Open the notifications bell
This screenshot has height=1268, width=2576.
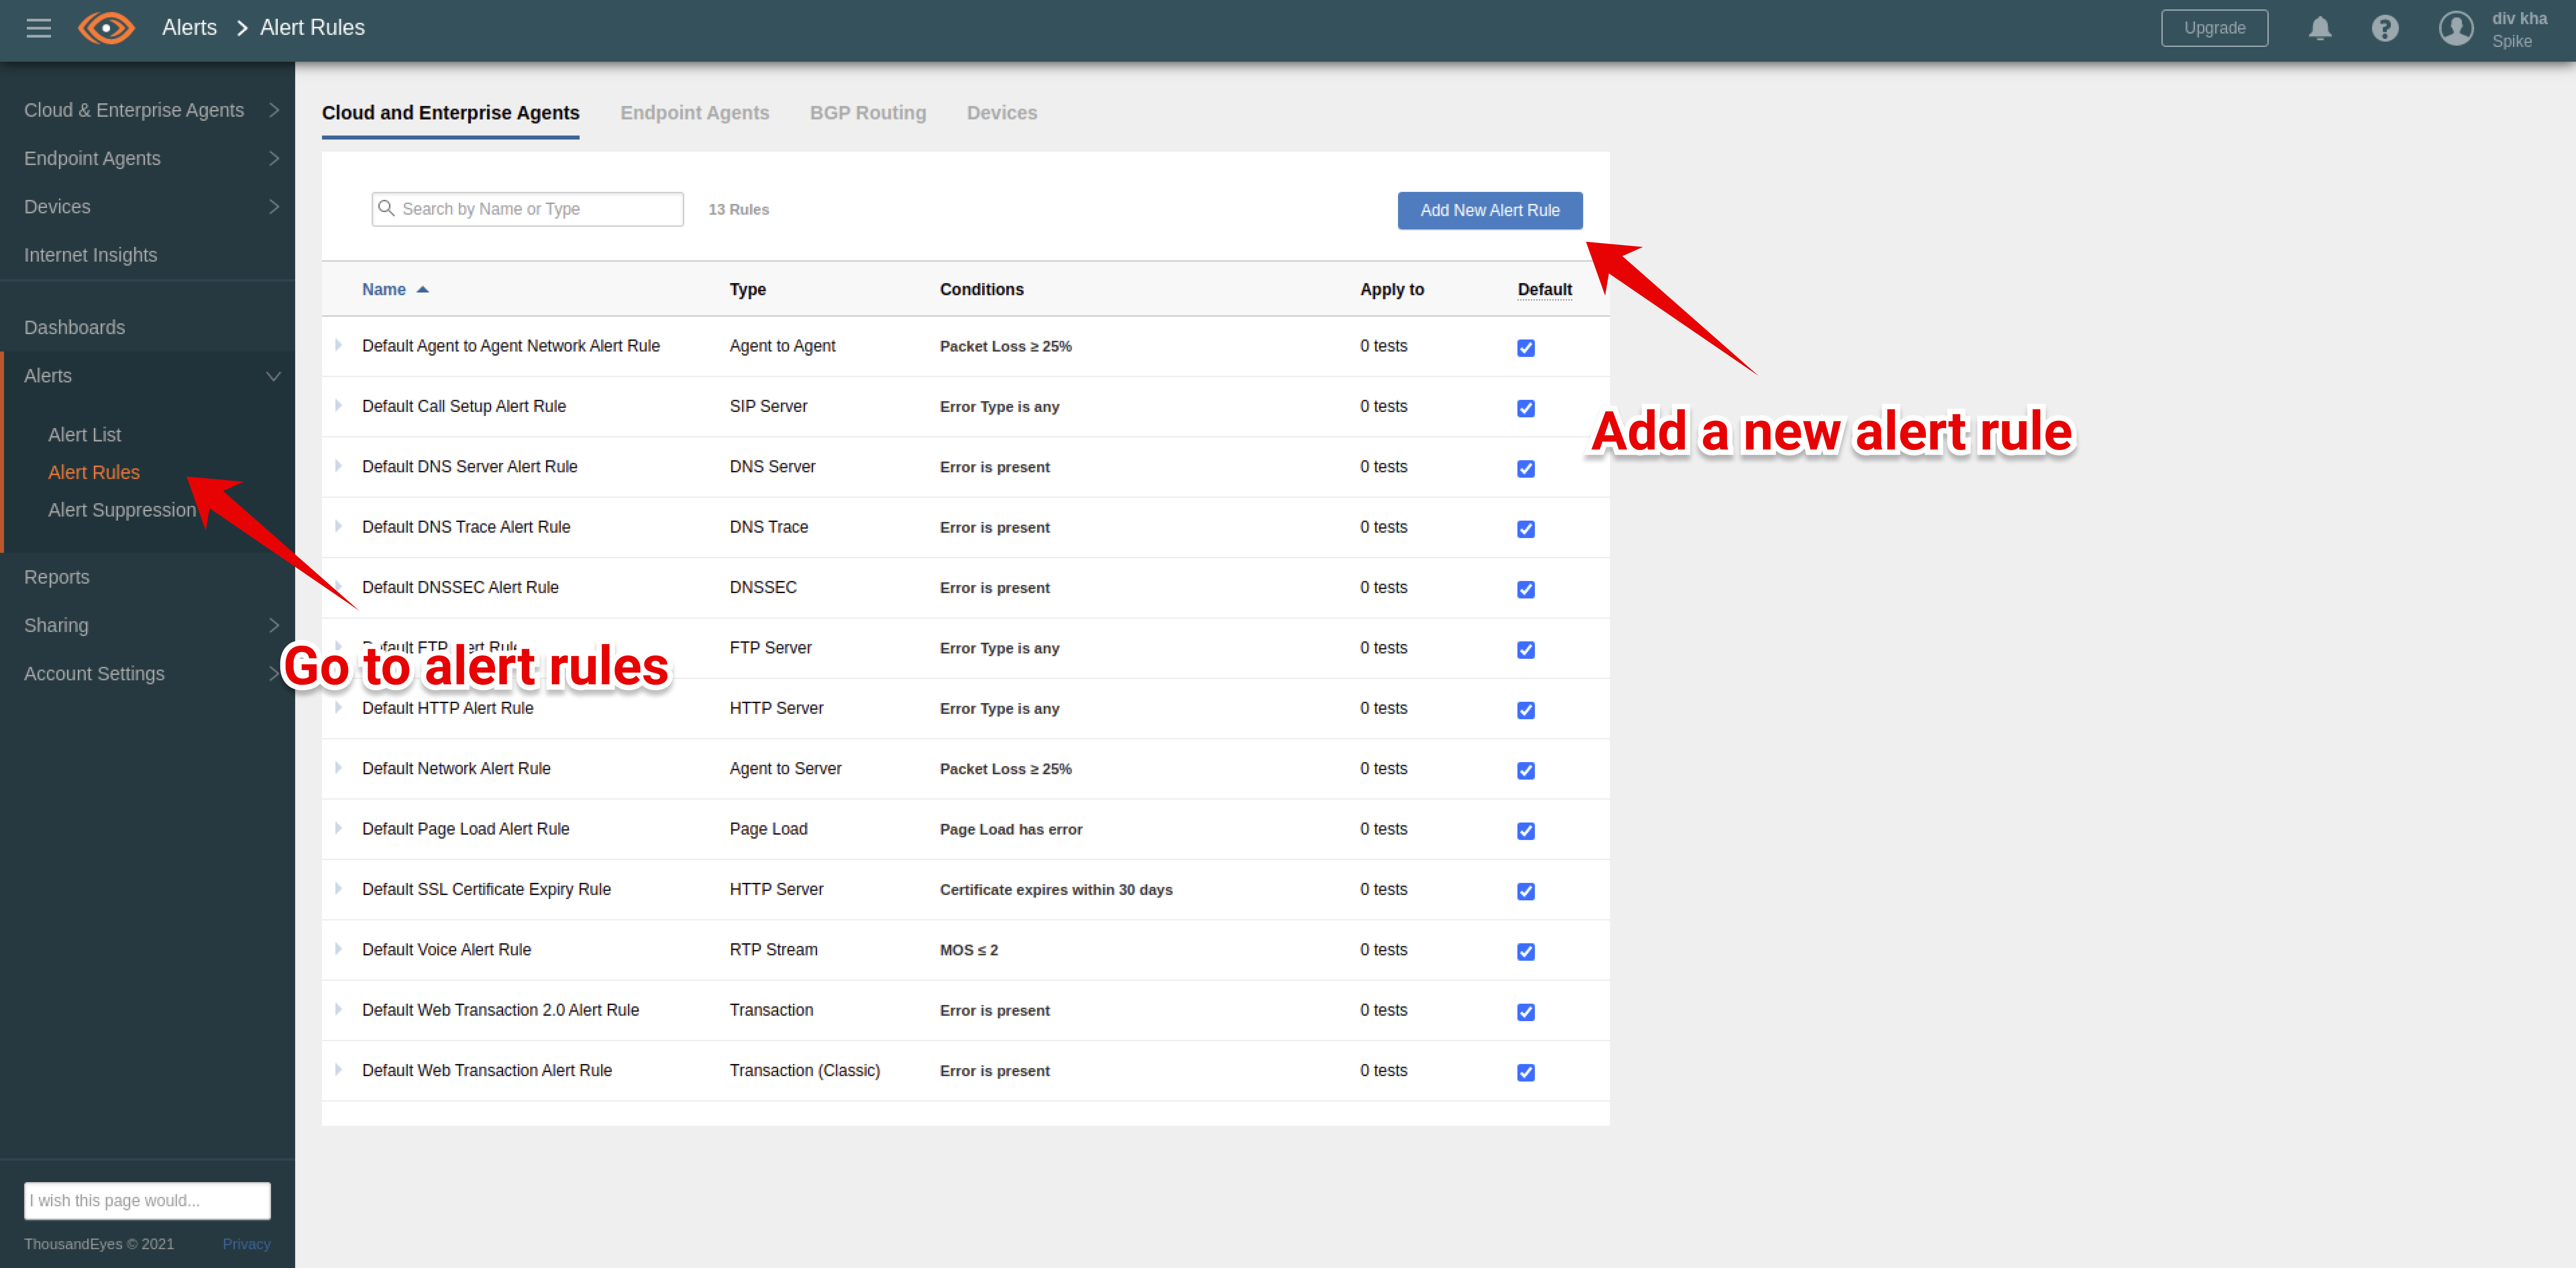pyautogui.click(x=2320, y=28)
